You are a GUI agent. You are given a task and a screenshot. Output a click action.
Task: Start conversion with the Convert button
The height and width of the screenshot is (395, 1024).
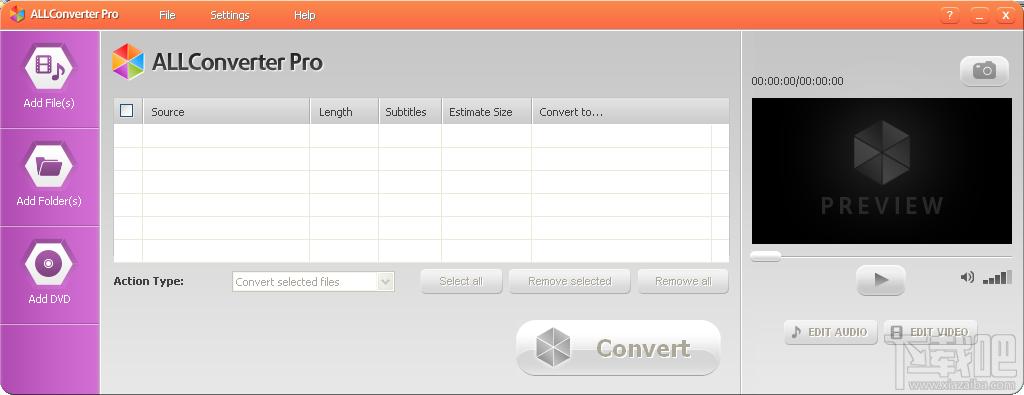(x=618, y=347)
